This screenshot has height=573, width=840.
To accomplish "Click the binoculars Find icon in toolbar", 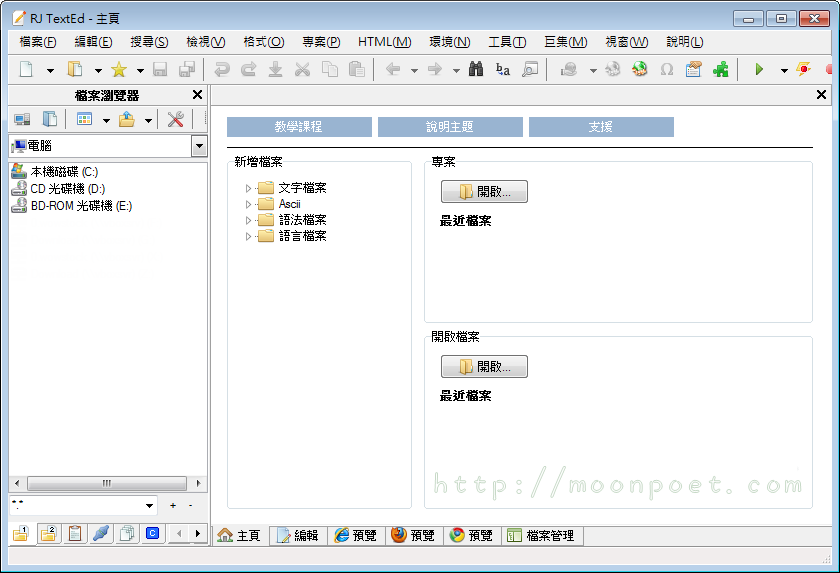I will coord(476,69).
